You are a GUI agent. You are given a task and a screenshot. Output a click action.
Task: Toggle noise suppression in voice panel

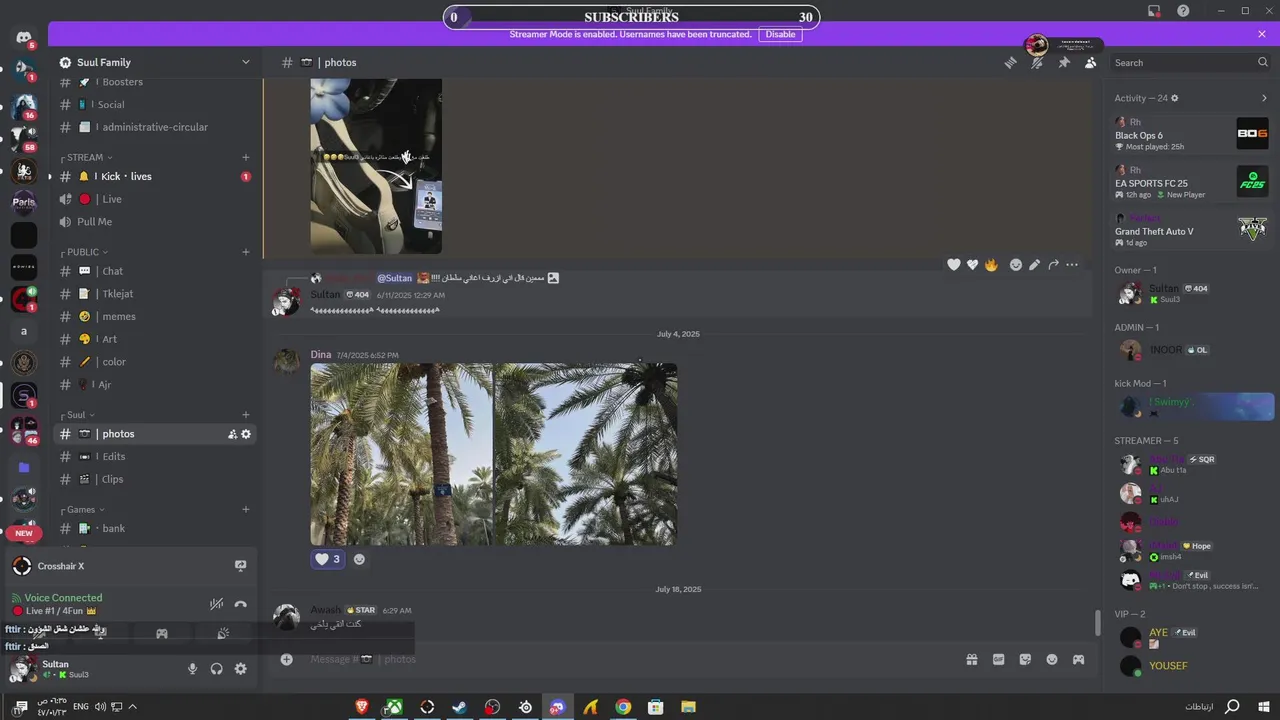point(216,604)
